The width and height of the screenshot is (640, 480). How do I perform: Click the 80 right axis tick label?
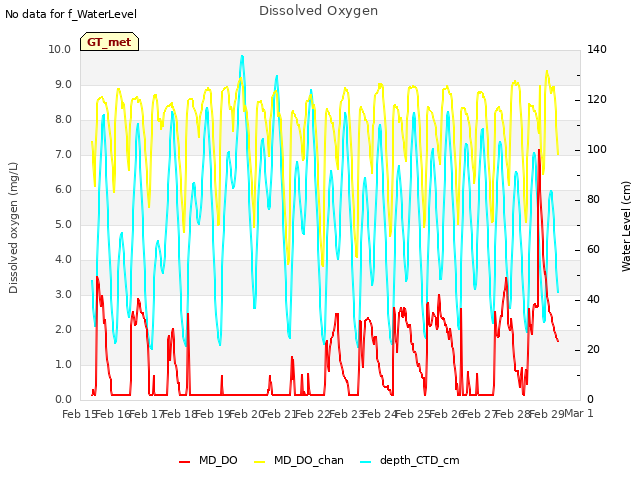pos(593,200)
